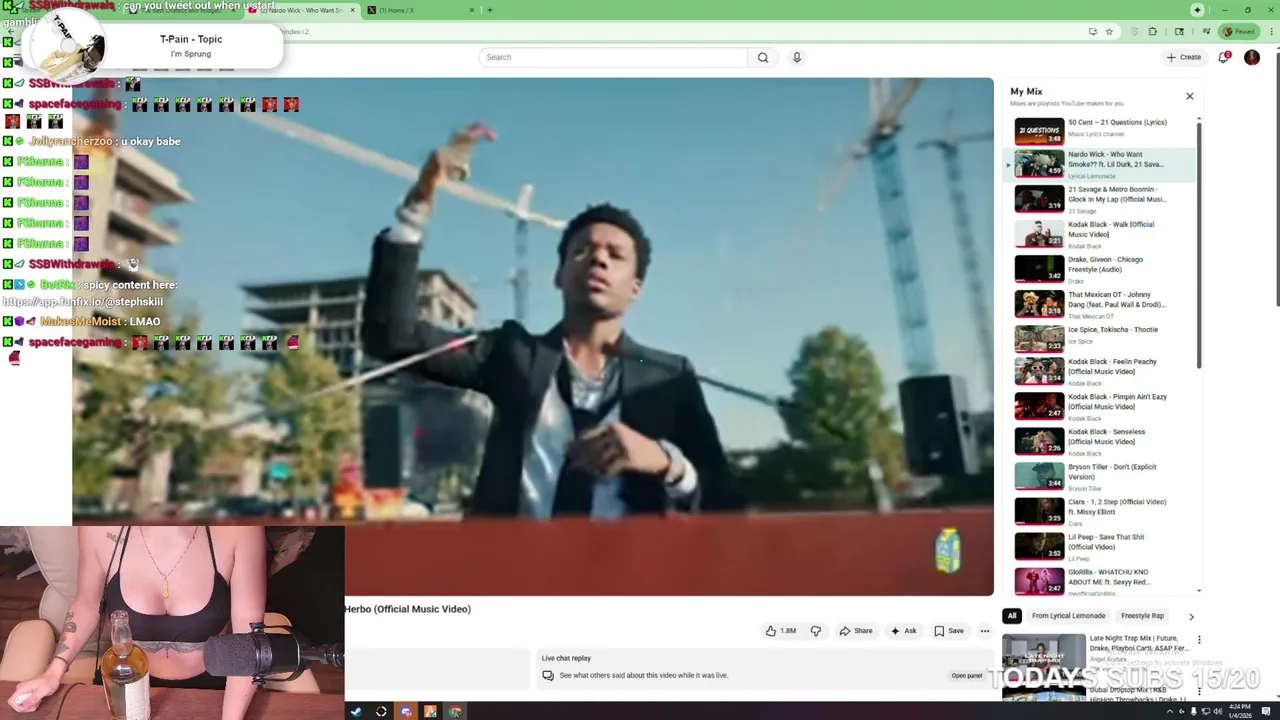This screenshot has width=1280, height=720.
Task: Open Google Chrome from the taskbar
Action: 455,712
